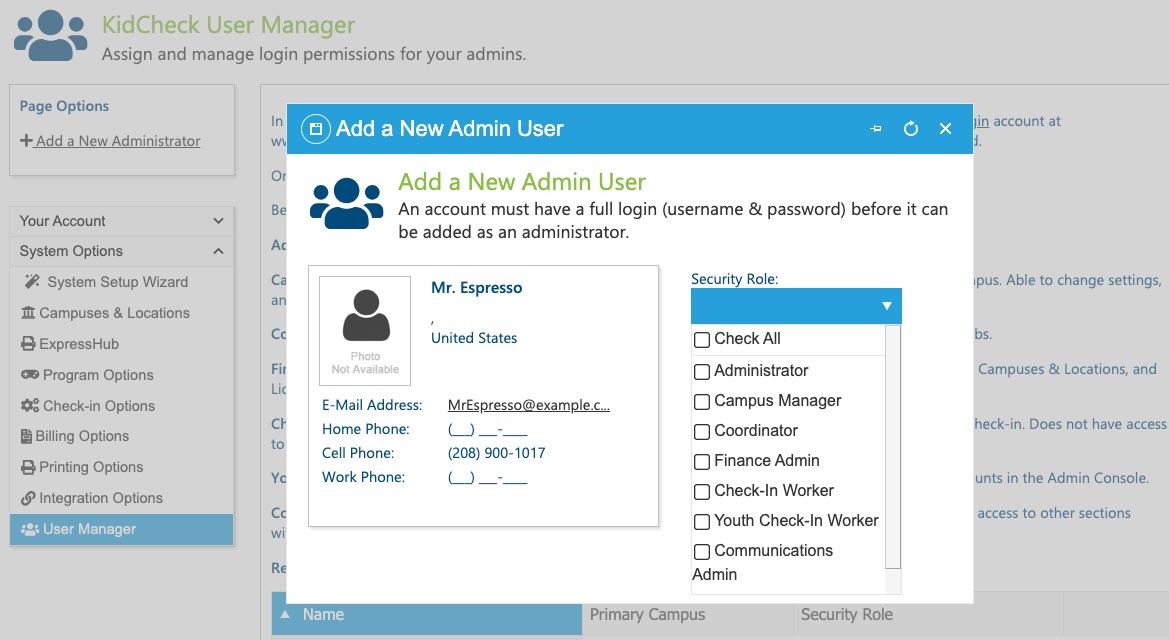The height and width of the screenshot is (640, 1169).
Task: Sort by Primary Campus column header
Action: 647,615
